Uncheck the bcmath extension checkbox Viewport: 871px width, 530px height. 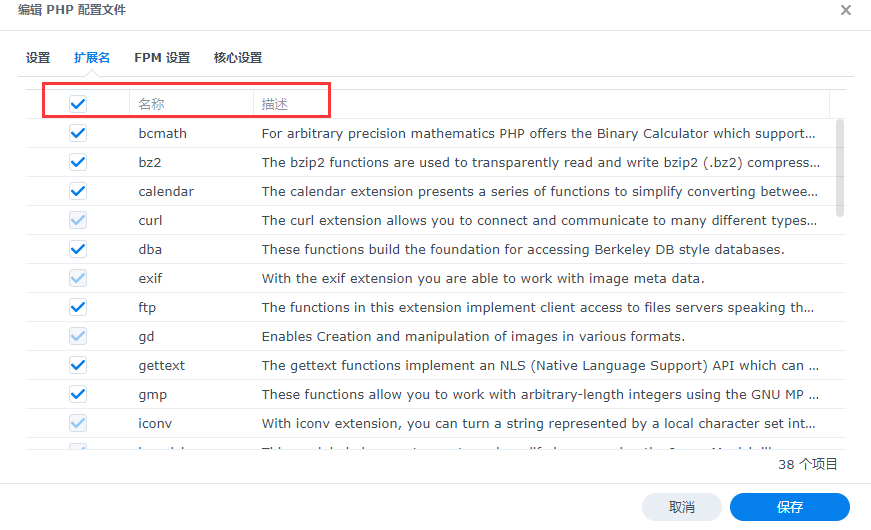point(77,133)
